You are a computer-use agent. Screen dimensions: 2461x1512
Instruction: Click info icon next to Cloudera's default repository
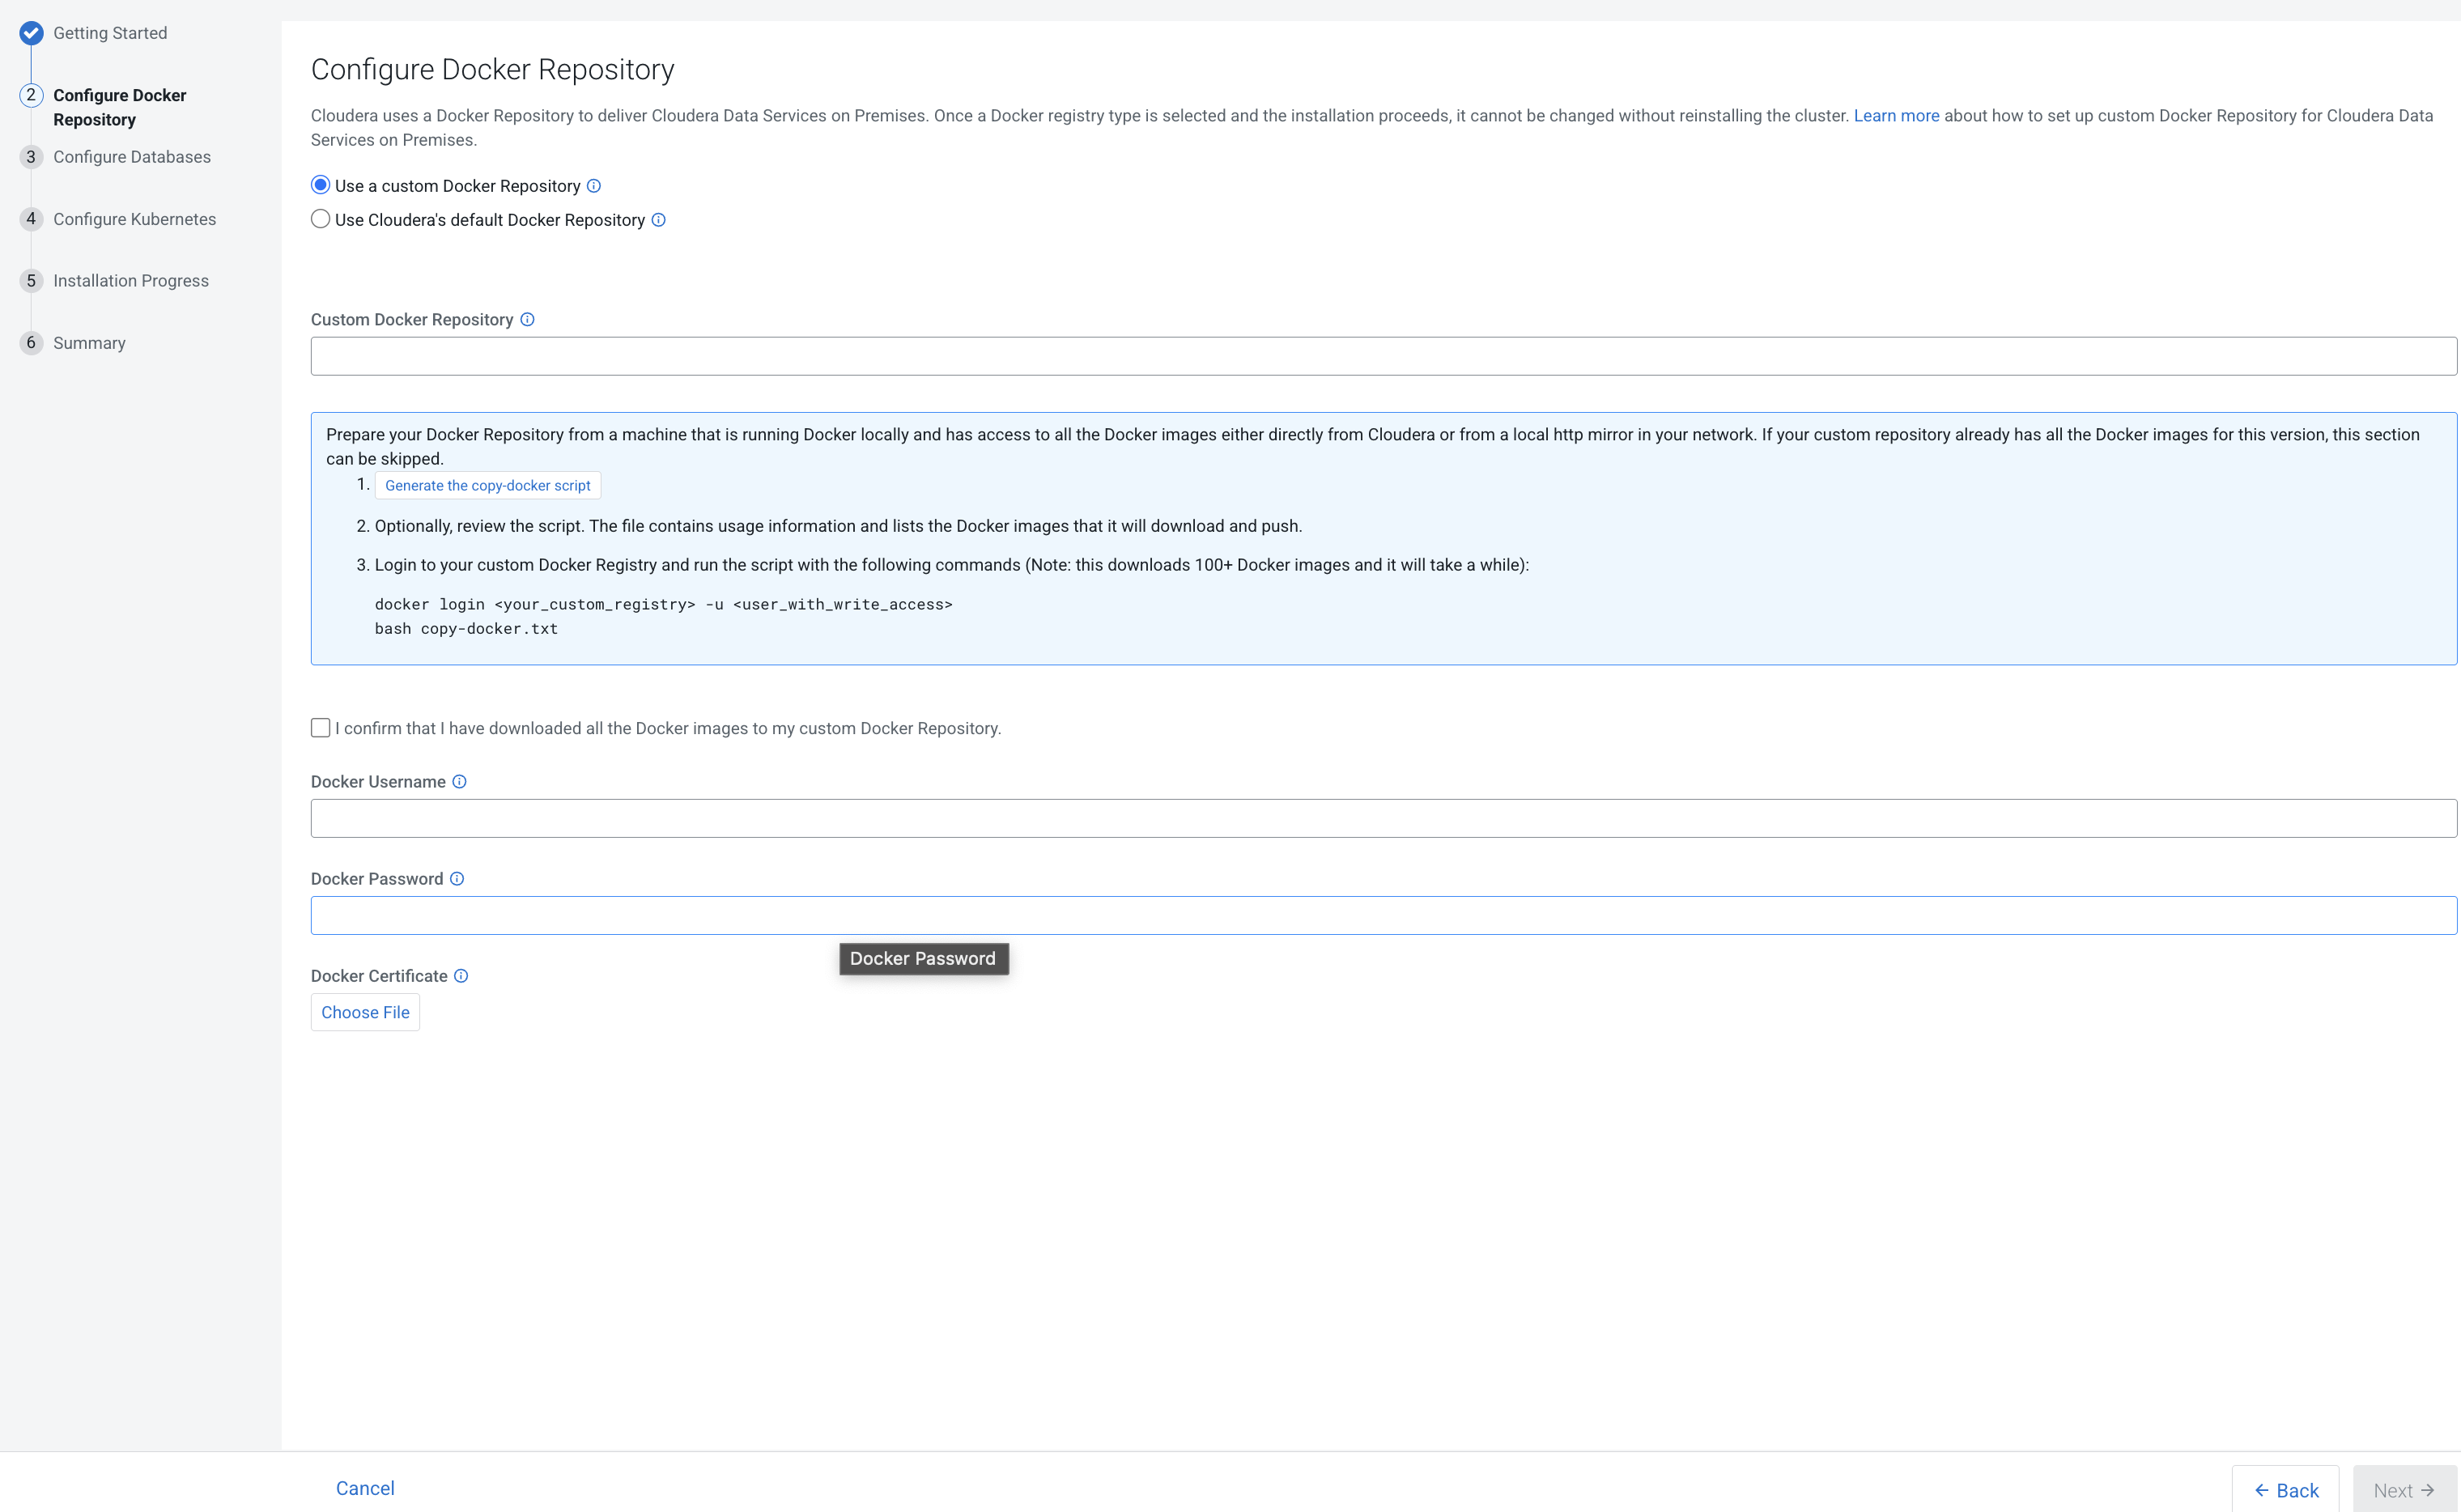(x=658, y=220)
